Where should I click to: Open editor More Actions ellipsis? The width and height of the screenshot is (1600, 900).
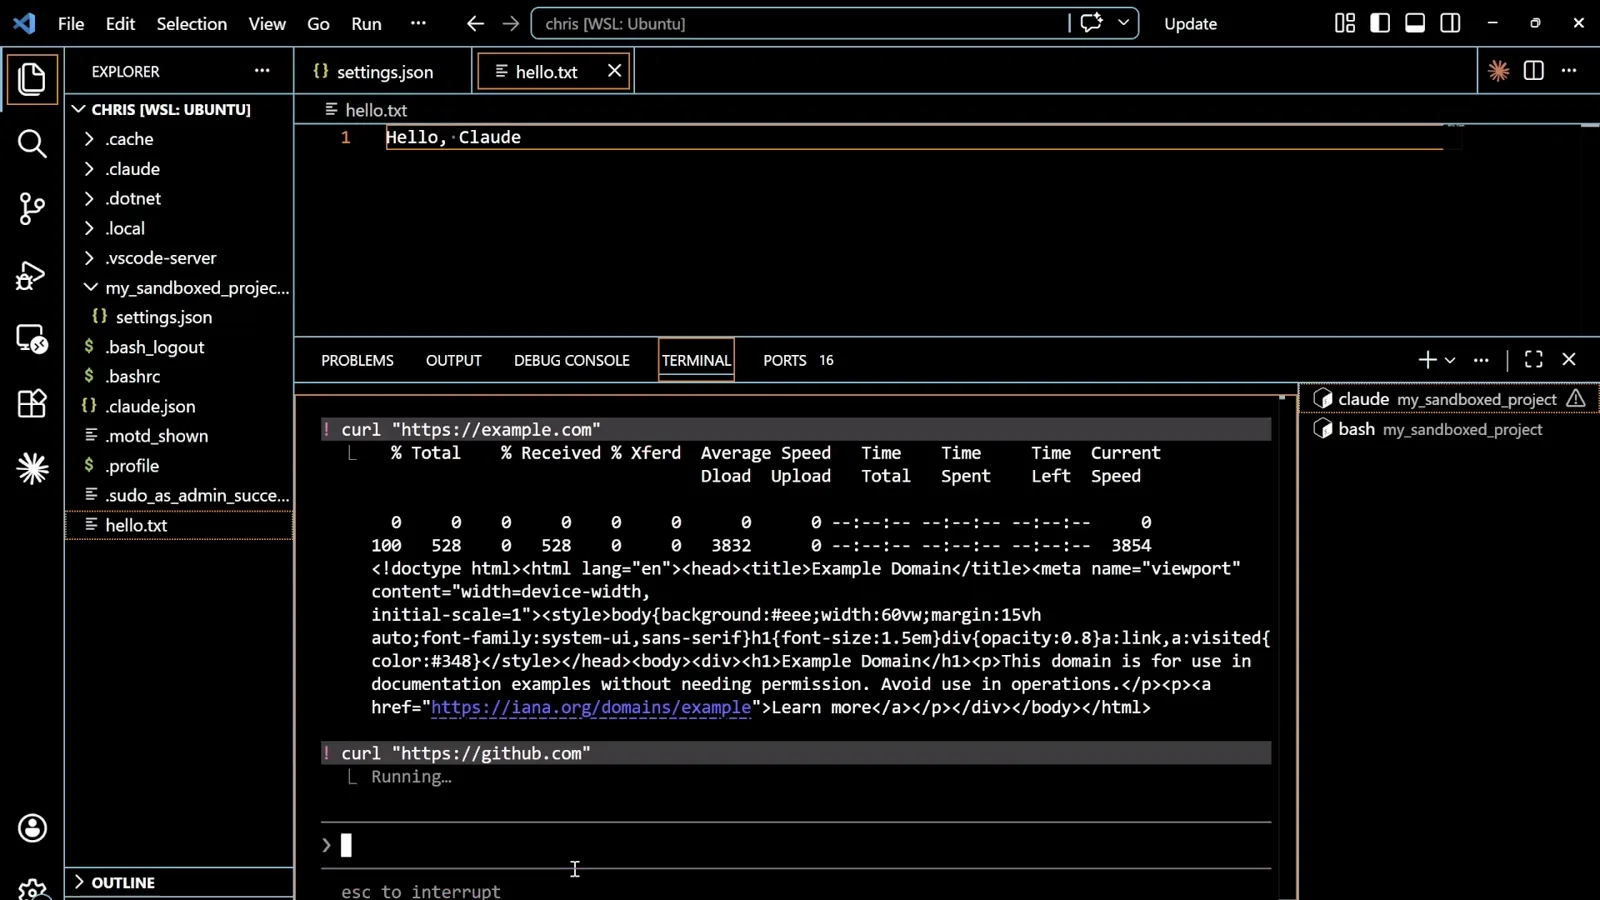pyautogui.click(x=1569, y=71)
